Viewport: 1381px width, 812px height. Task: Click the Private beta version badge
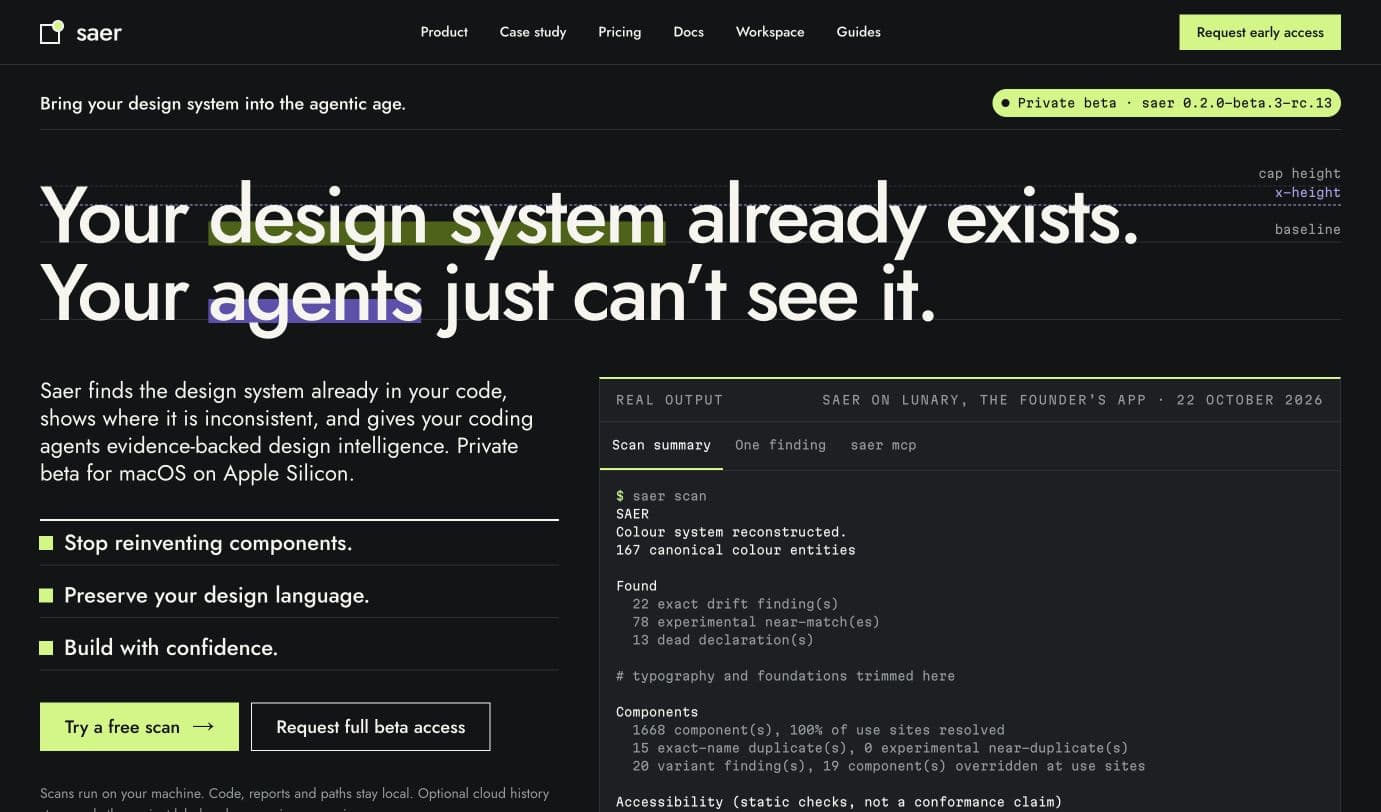click(x=1166, y=103)
